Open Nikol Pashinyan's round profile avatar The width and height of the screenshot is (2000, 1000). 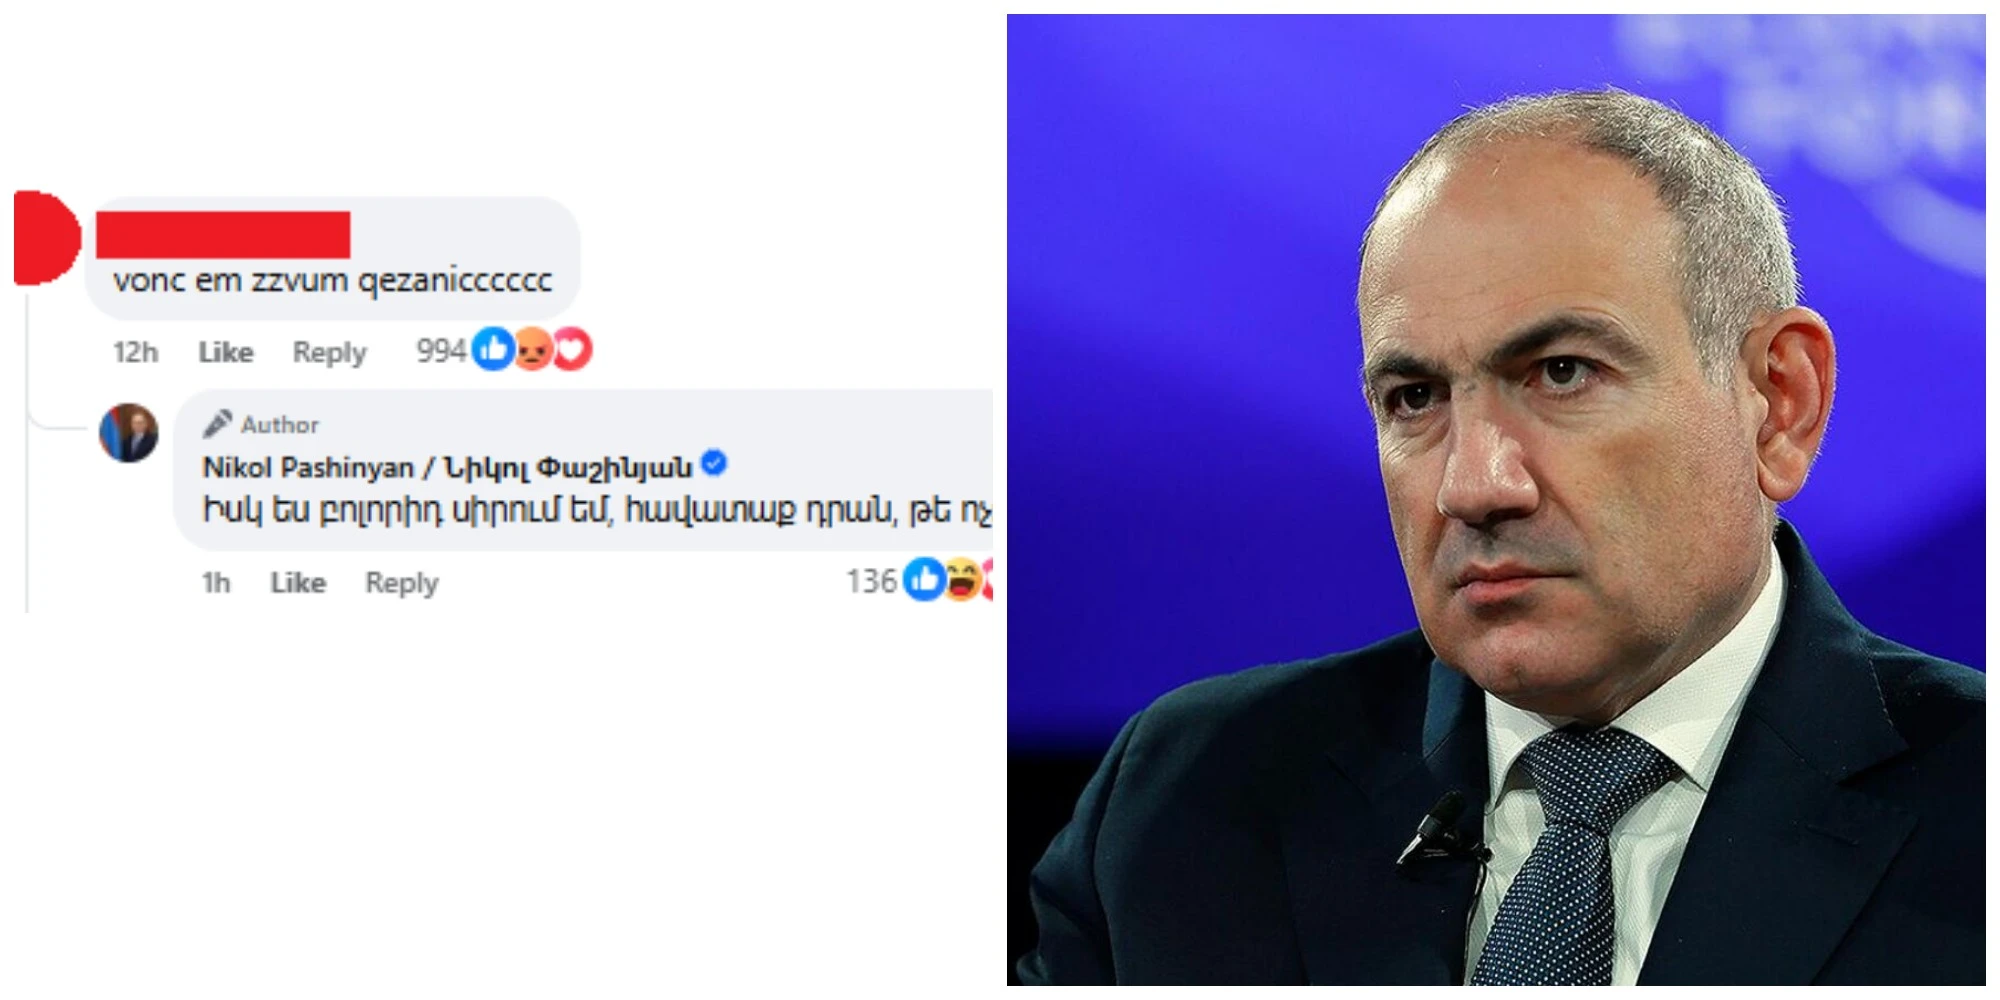(129, 433)
